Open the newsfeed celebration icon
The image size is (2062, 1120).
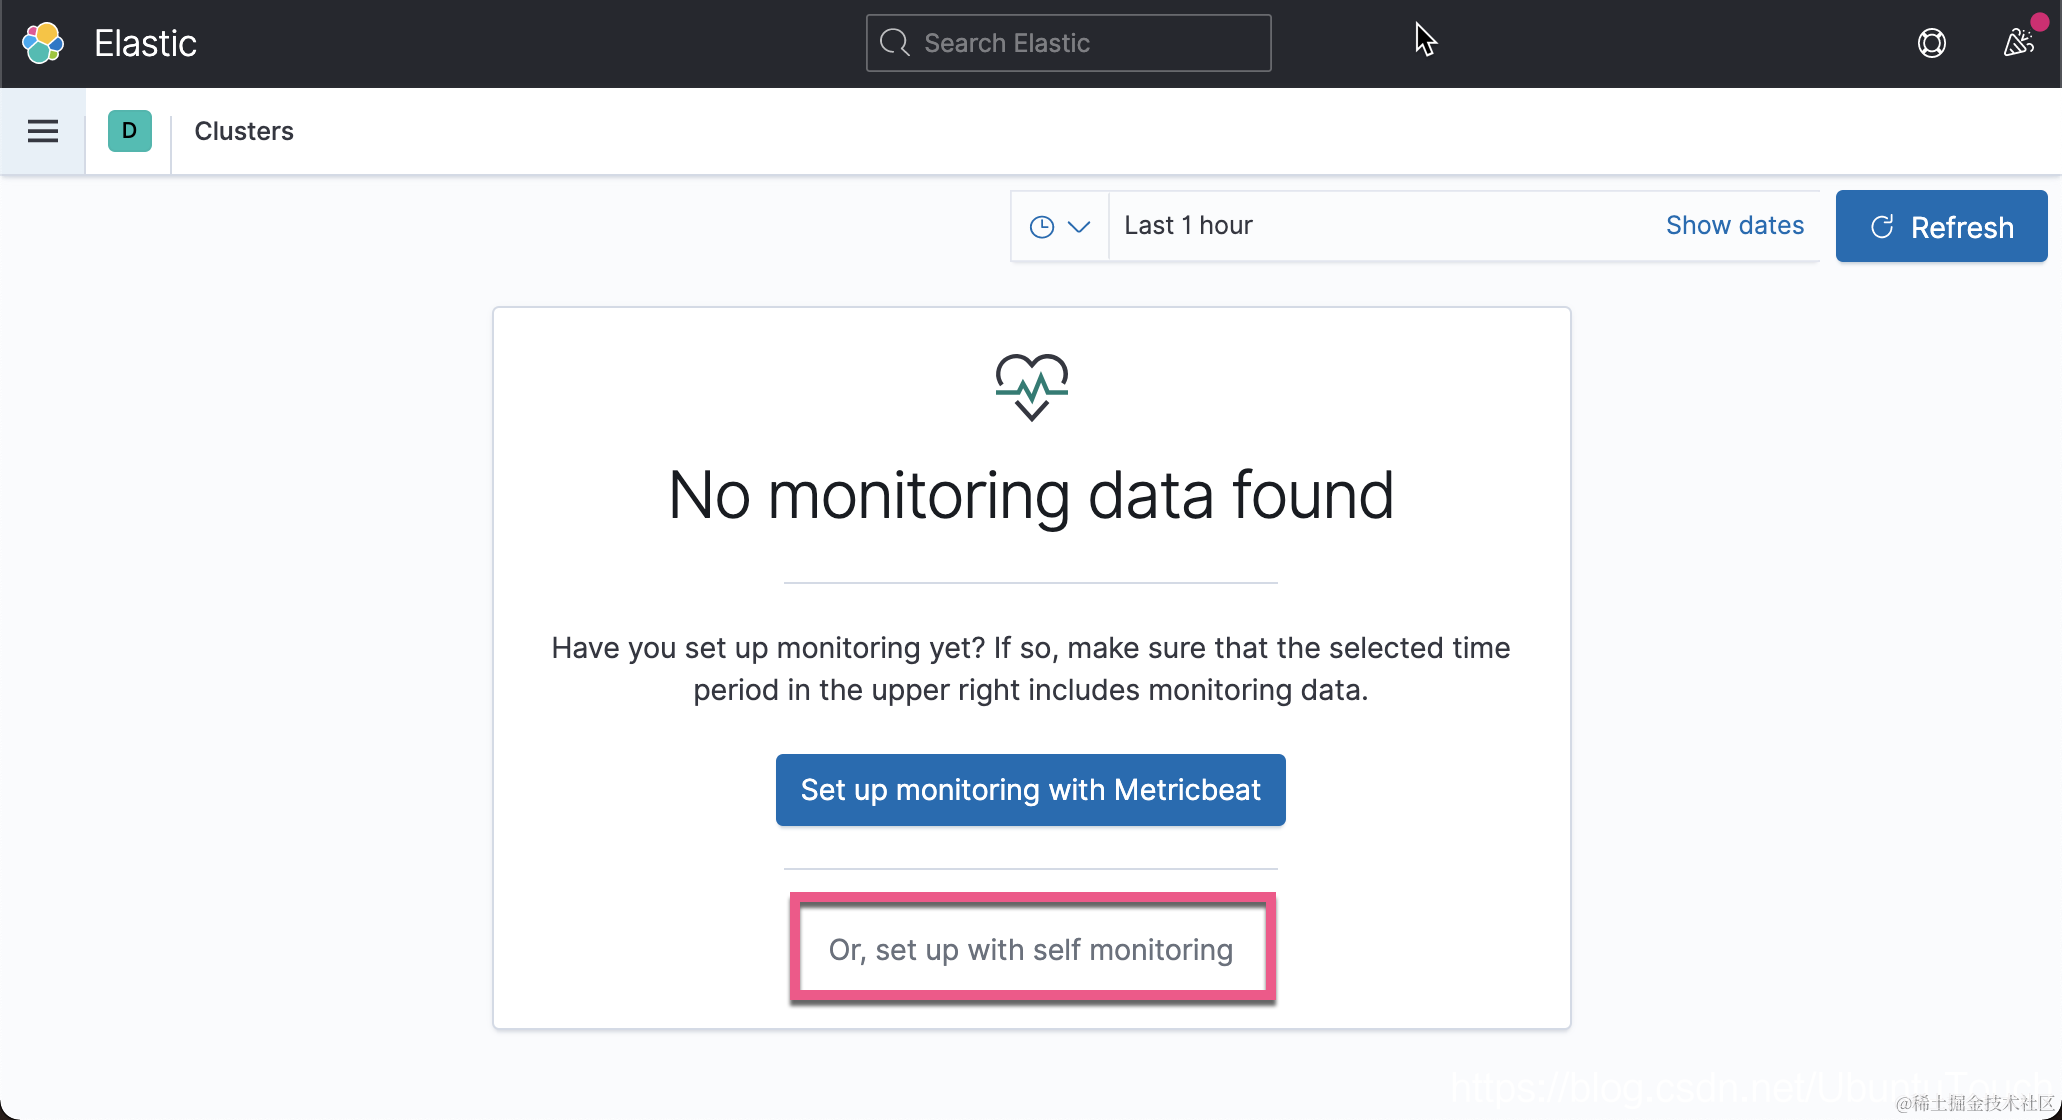pos(2019,43)
